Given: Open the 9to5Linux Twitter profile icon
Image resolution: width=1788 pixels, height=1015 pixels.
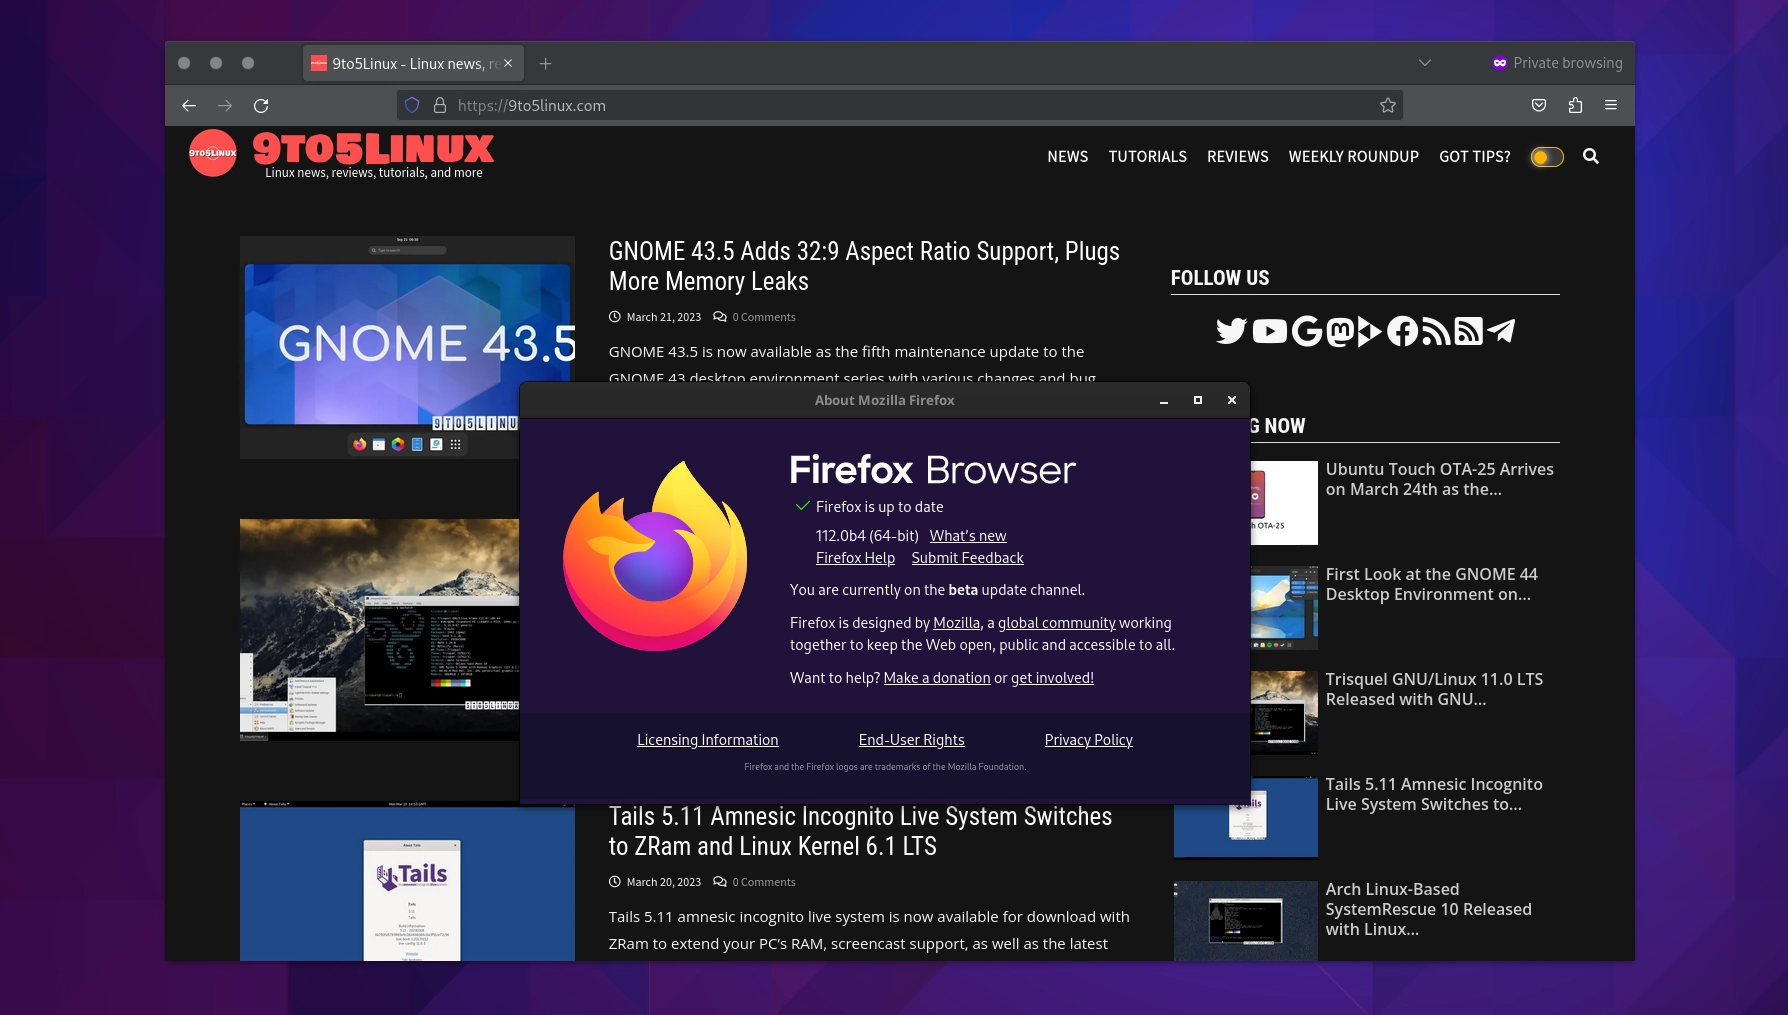Looking at the screenshot, I should 1231,331.
